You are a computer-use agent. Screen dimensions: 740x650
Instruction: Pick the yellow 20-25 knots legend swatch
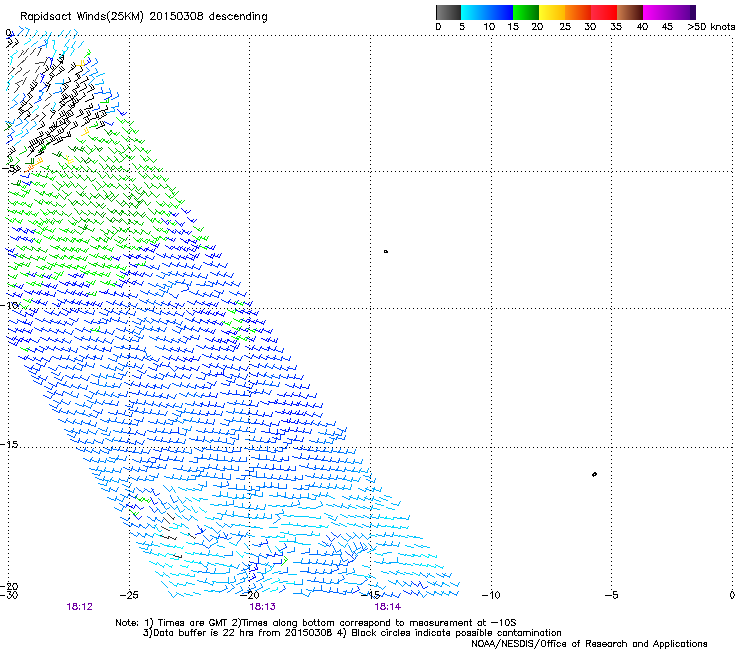552,12
